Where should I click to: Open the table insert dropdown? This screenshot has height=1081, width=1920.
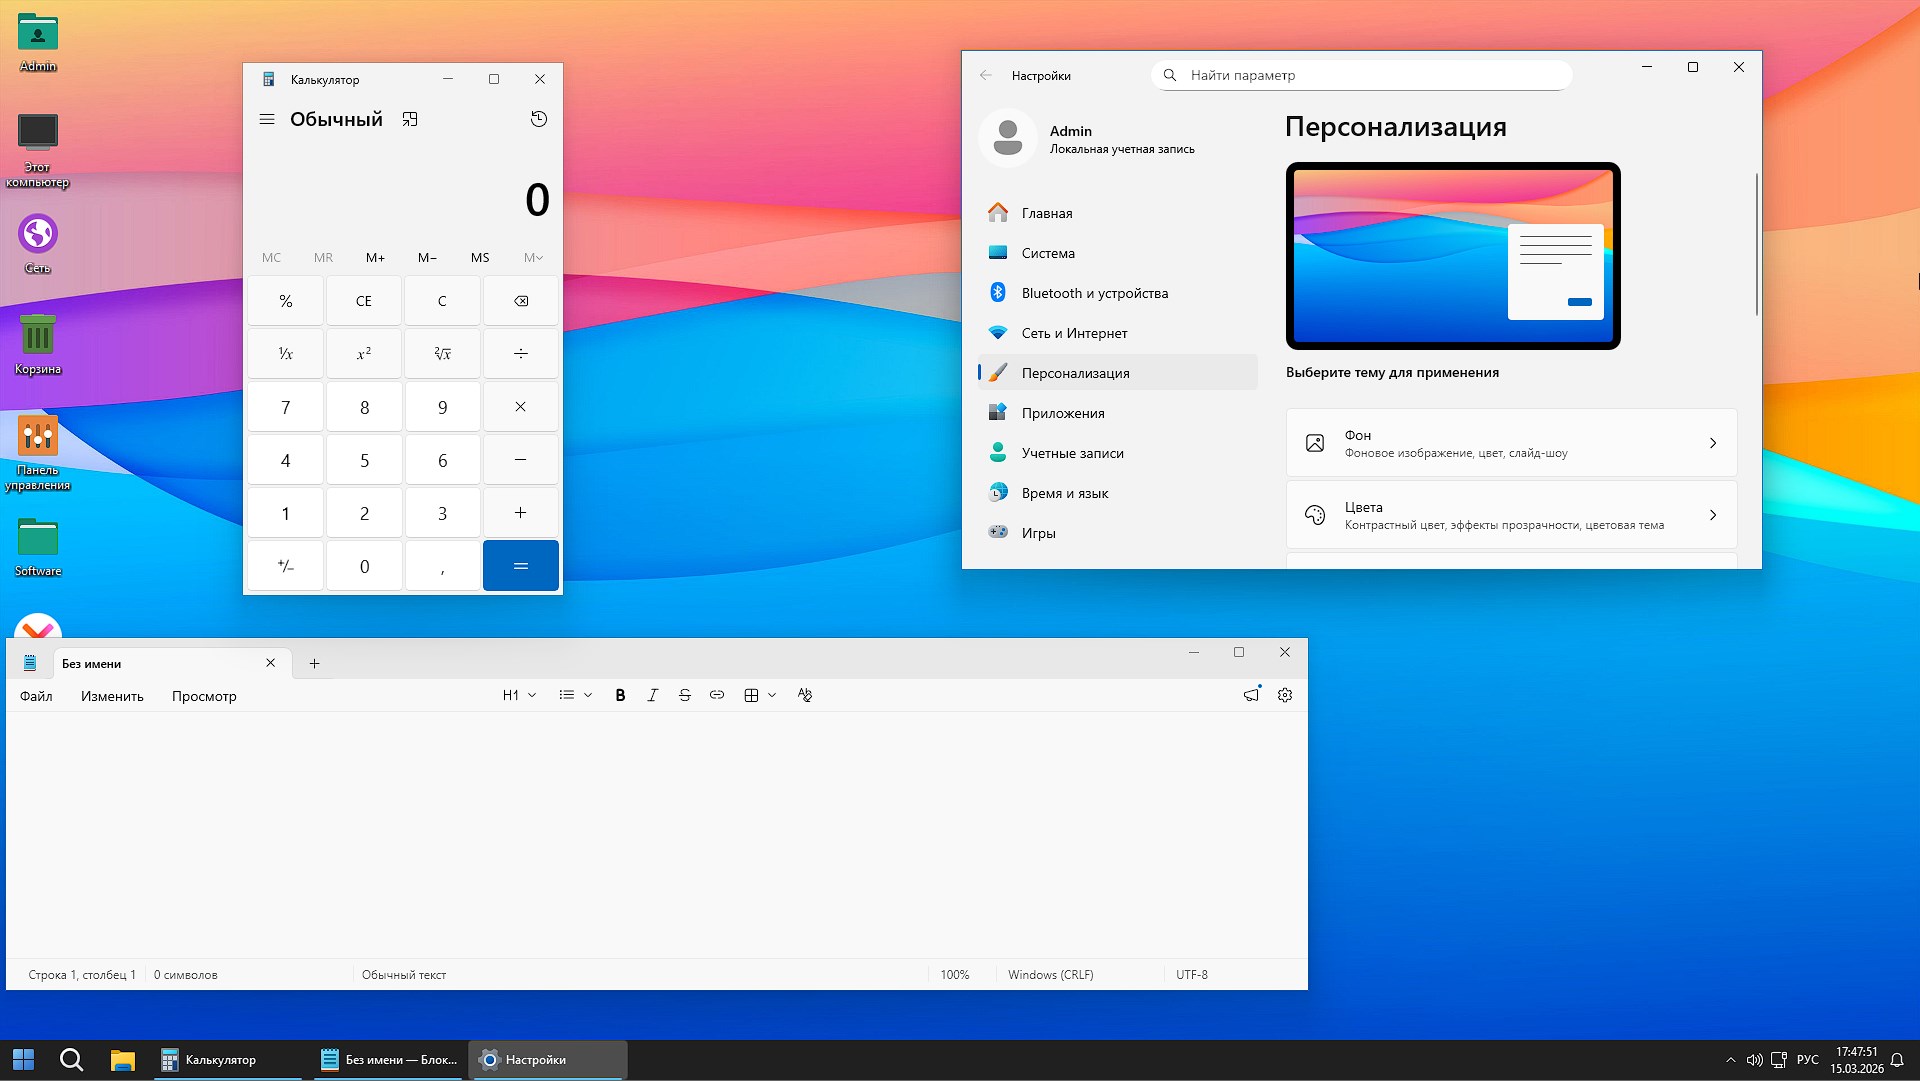760,695
